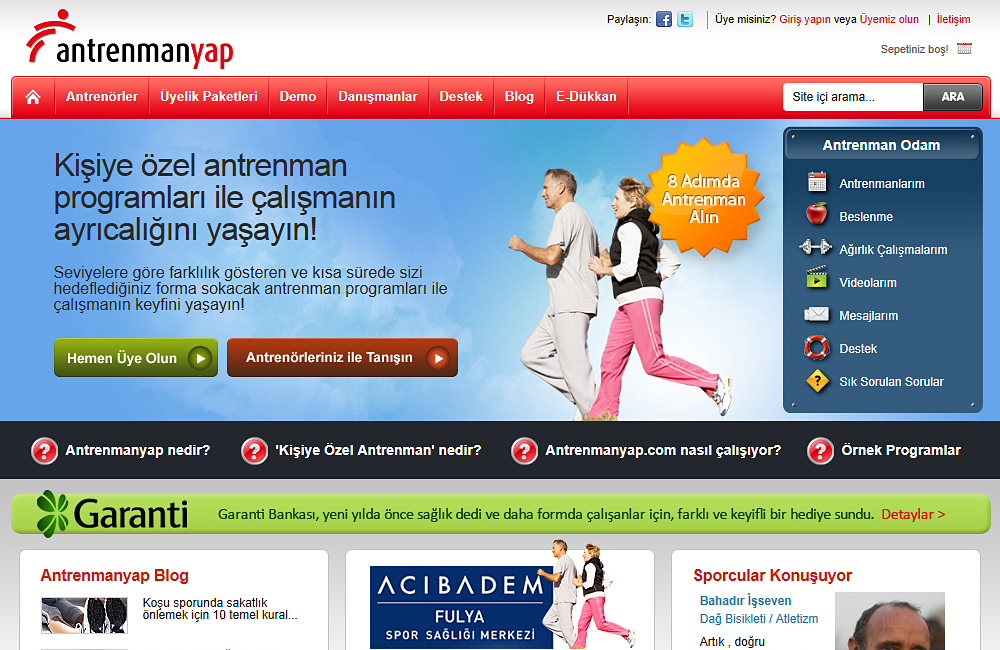
Task: Click the Sepetiniz boş! cart text
Action: tap(915, 49)
